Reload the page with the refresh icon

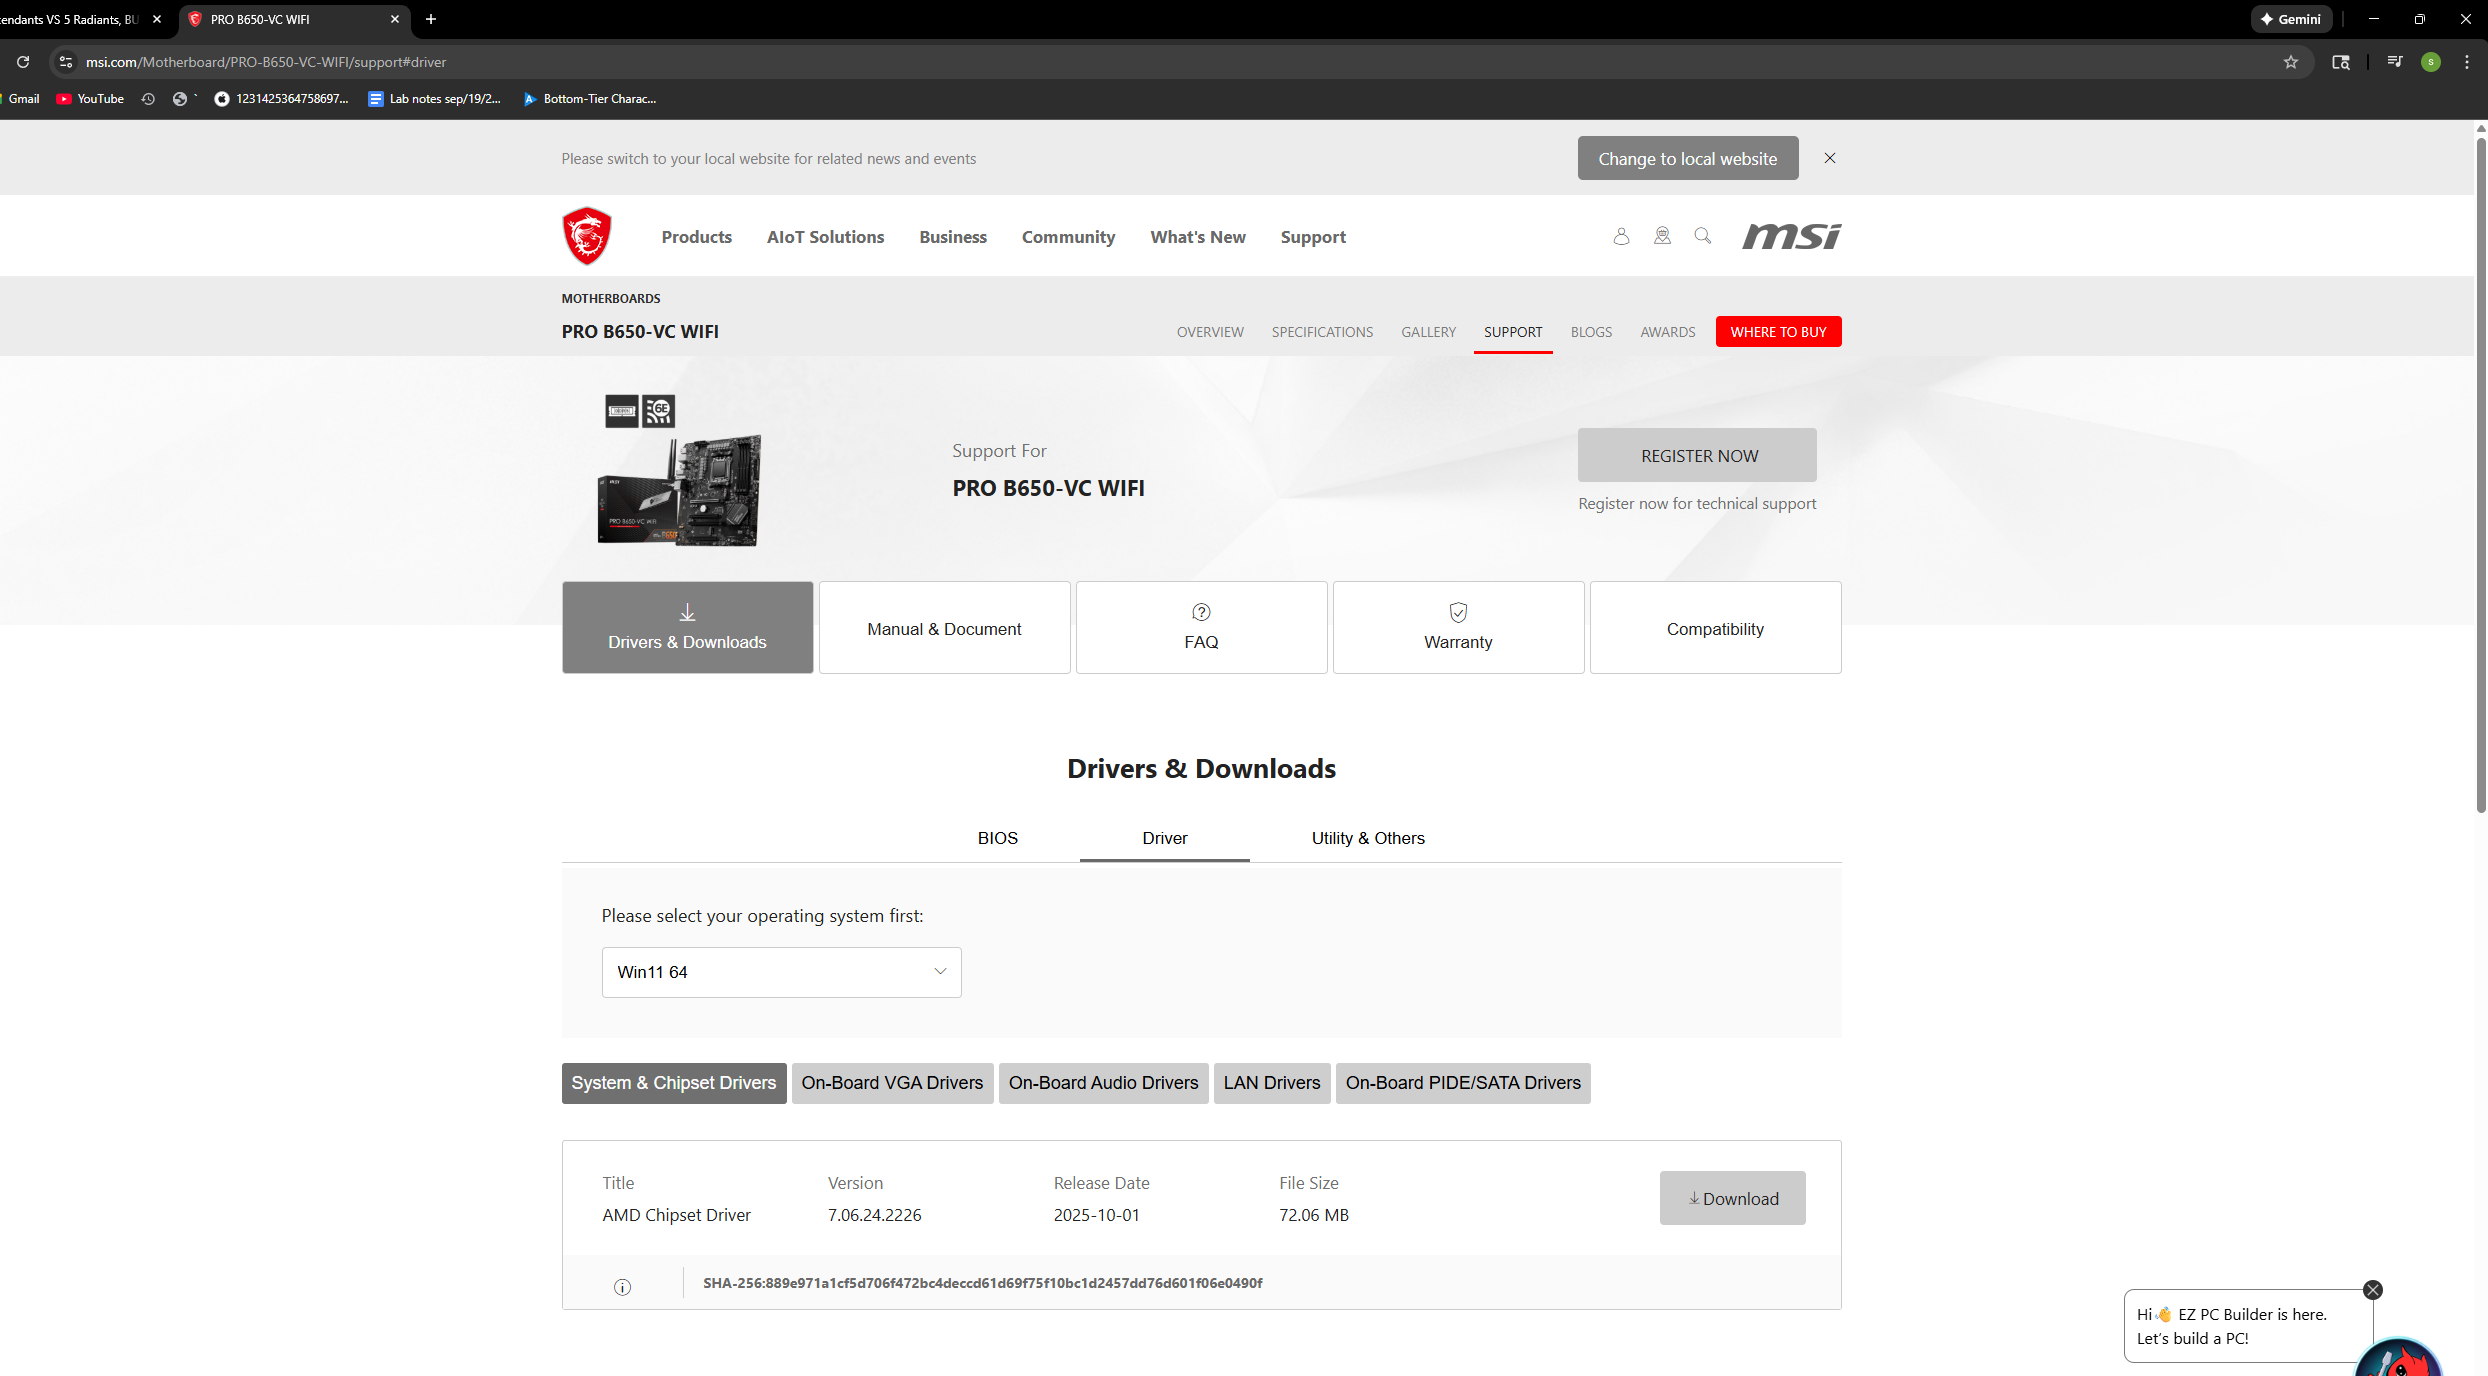23,62
